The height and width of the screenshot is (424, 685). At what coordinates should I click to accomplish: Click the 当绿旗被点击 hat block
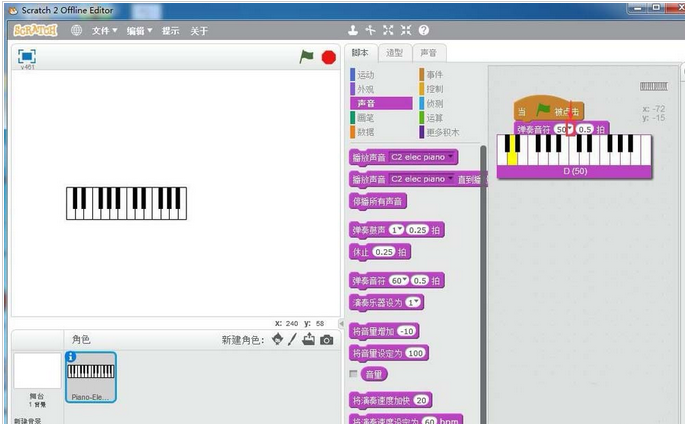[x=549, y=109]
